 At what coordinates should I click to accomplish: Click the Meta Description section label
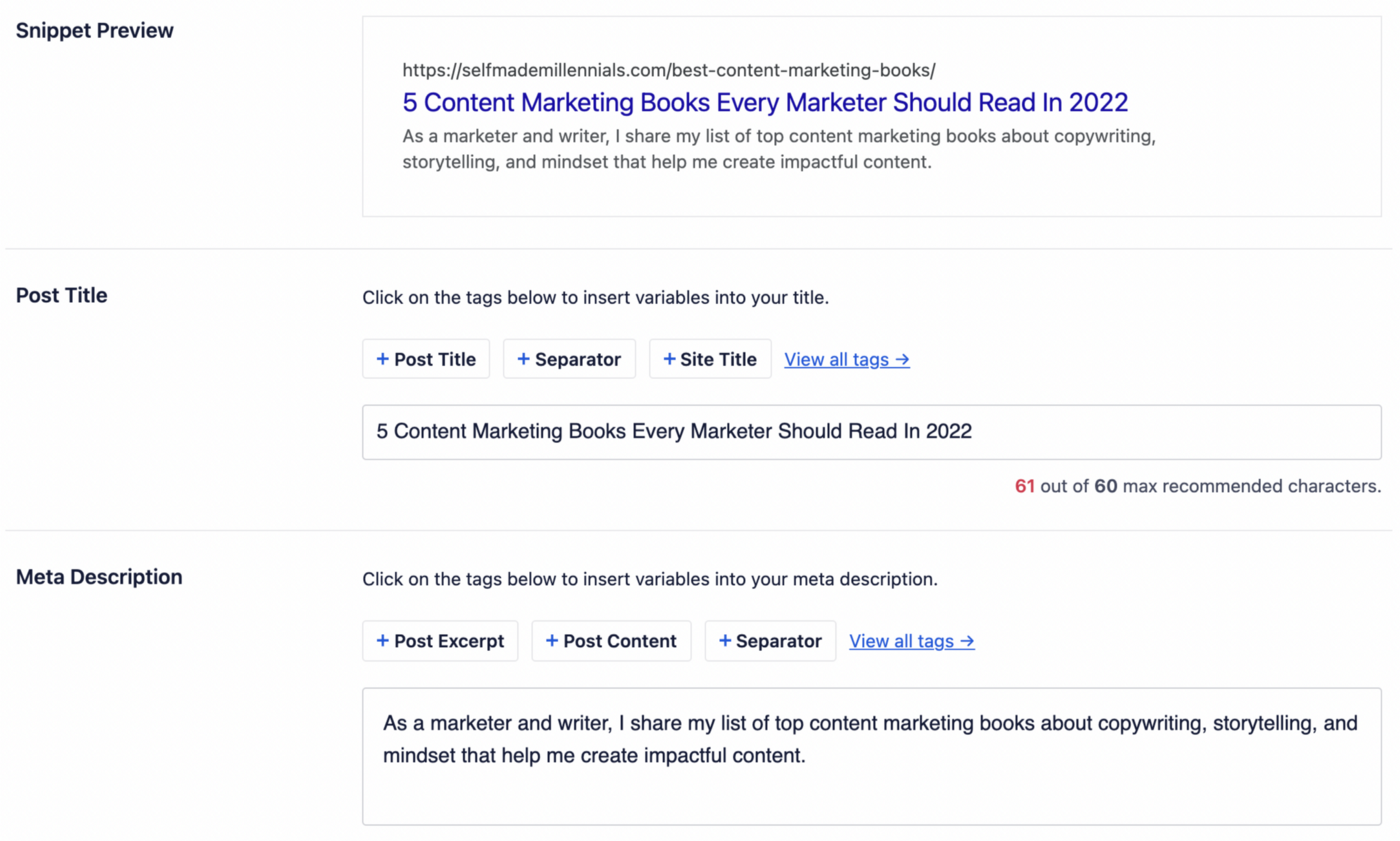click(x=99, y=577)
